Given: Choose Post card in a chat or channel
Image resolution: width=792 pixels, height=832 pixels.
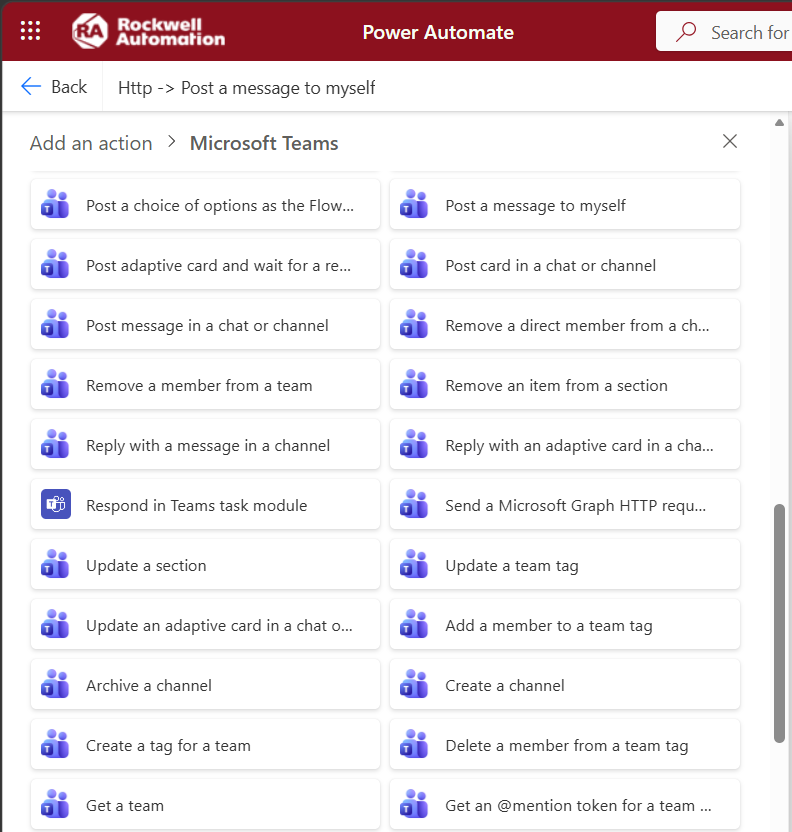Looking at the screenshot, I should click(564, 265).
